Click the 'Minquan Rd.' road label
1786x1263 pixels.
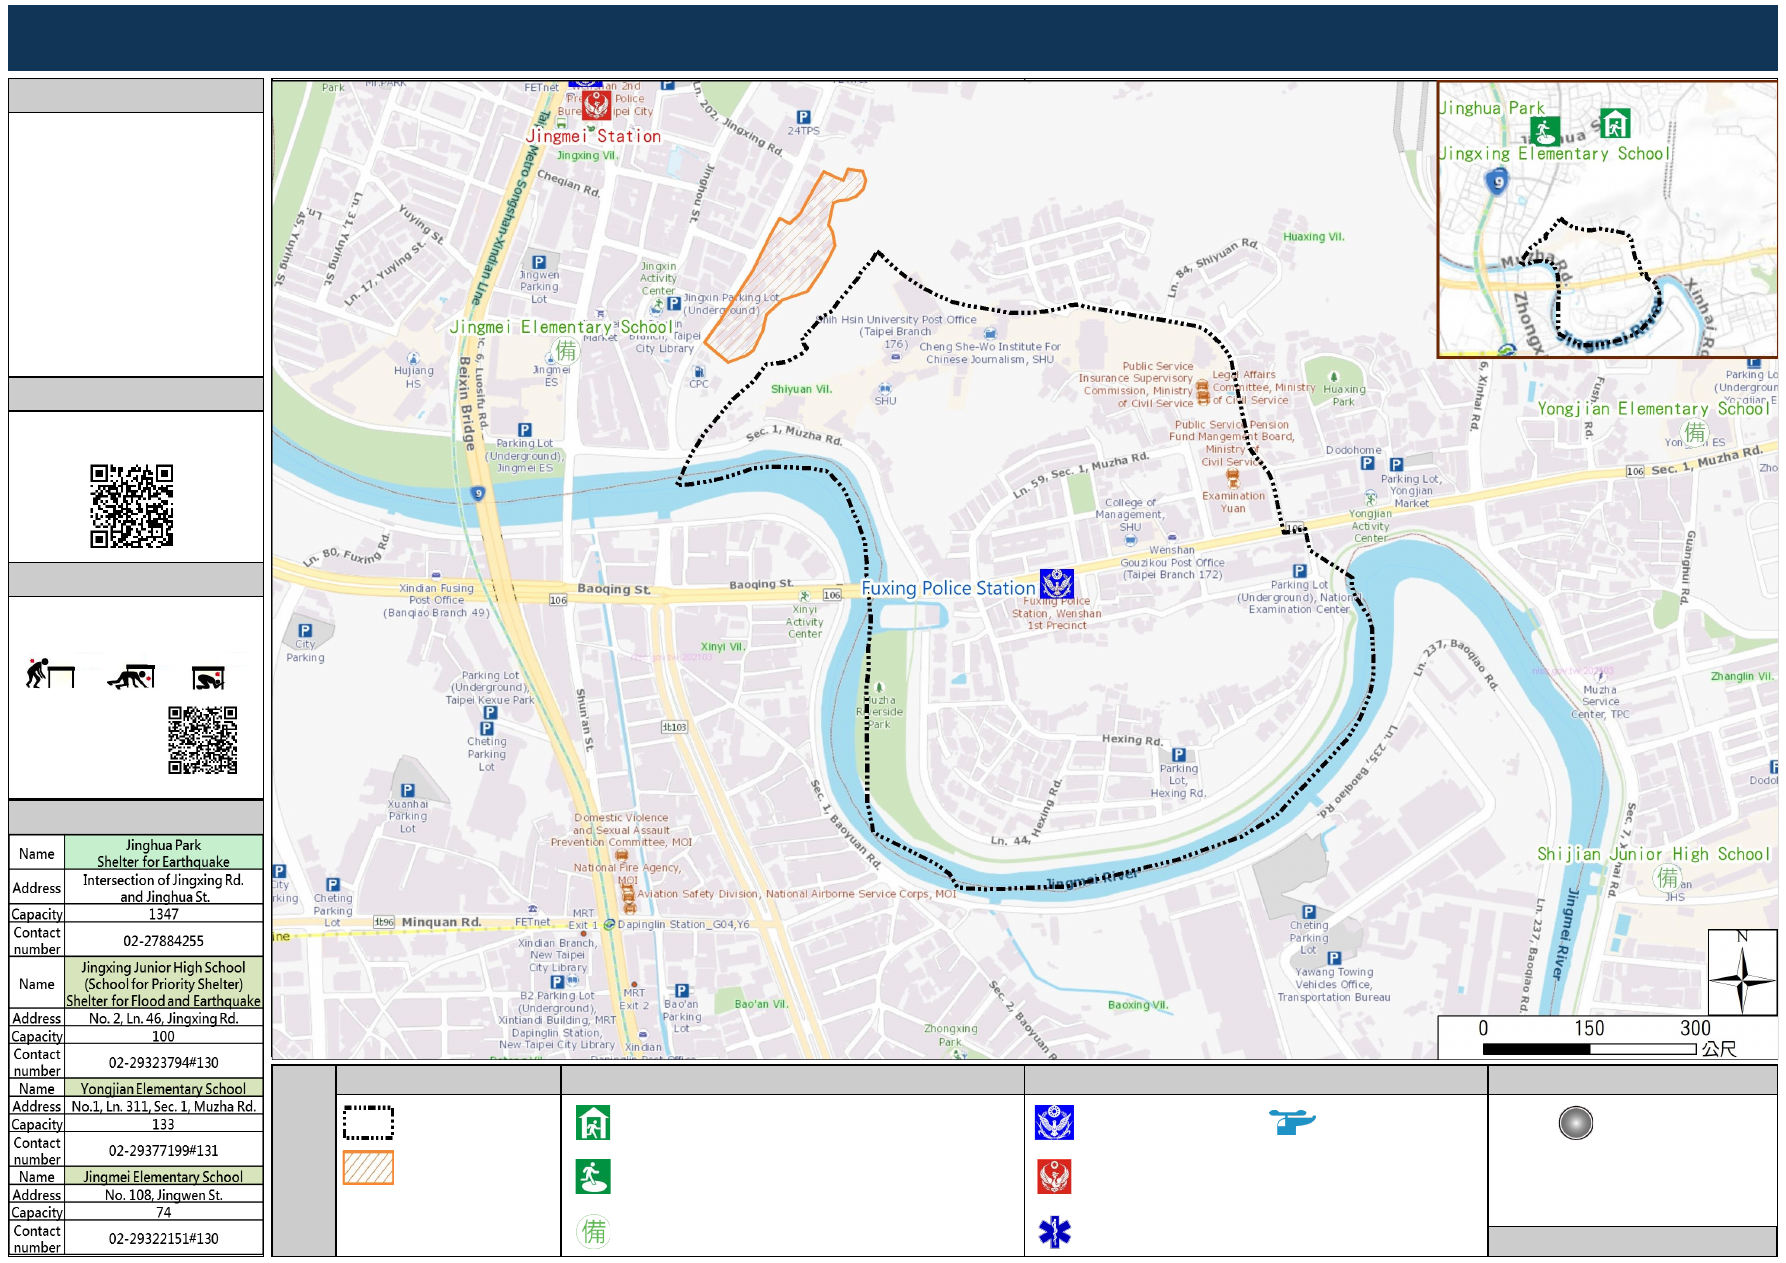click(x=441, y=922)
